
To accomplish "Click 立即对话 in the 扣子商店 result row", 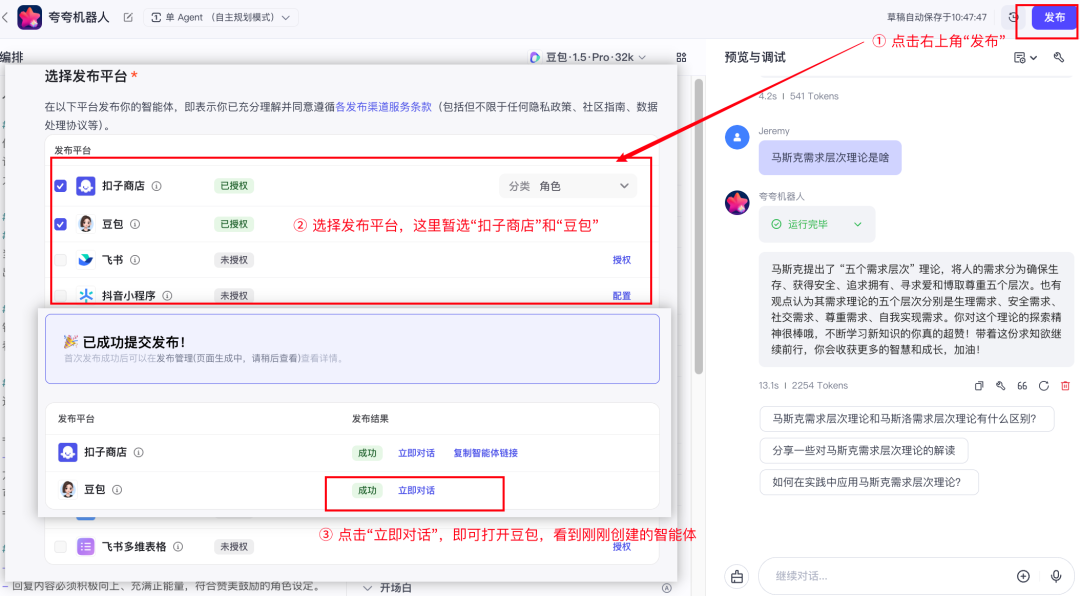I will (416, 453).
